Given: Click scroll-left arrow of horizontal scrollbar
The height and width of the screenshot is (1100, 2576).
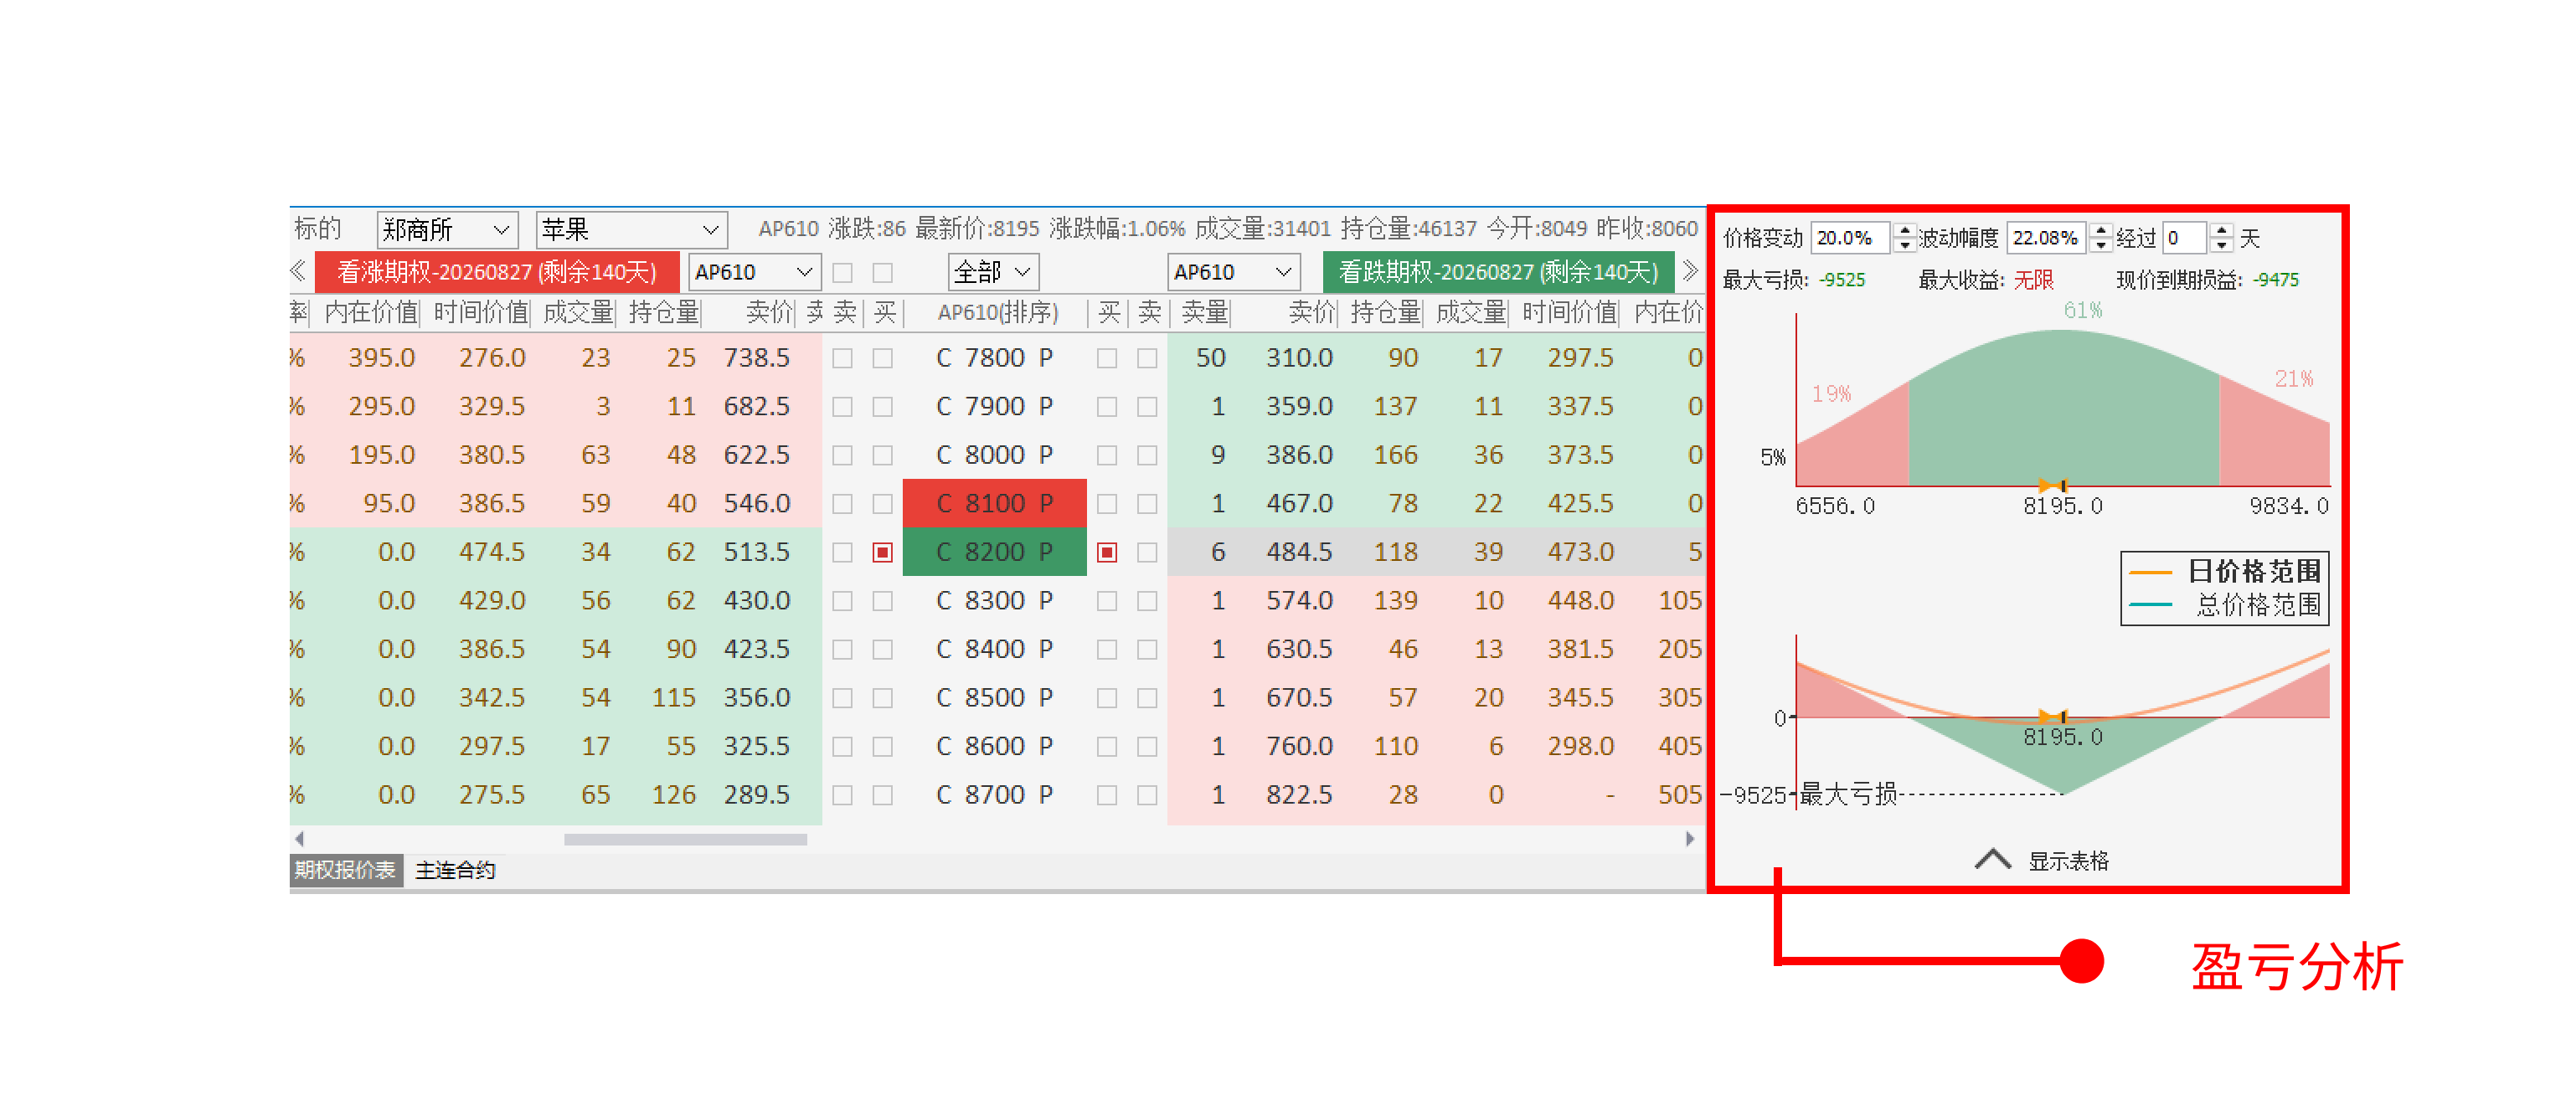Looking at the screenshot, I should [x=299, y=839].
